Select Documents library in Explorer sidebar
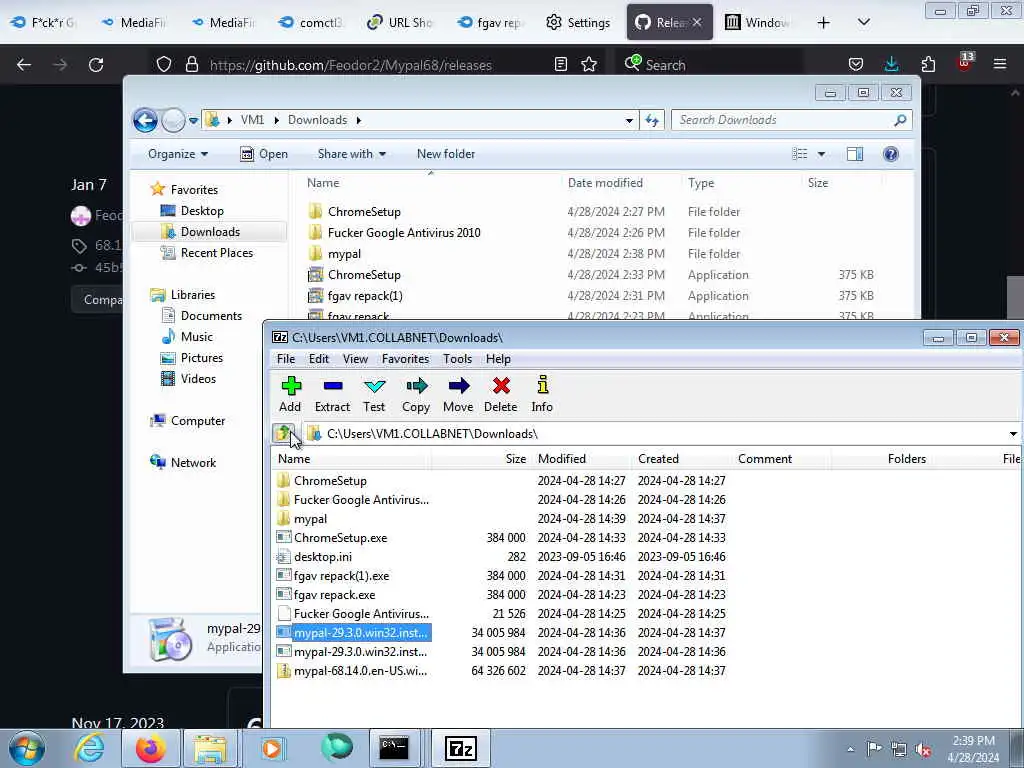Viewport: 1024px width, 768px height. click(x=211, y=315)
